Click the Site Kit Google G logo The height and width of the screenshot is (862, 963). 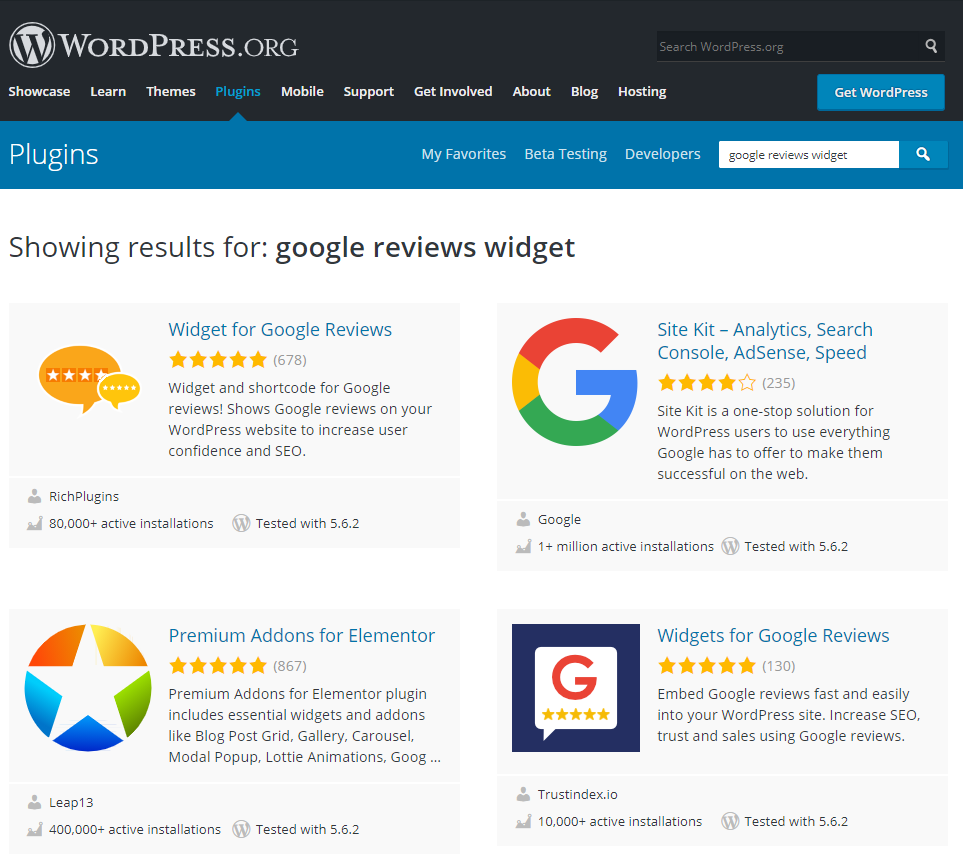coord(575,381)
